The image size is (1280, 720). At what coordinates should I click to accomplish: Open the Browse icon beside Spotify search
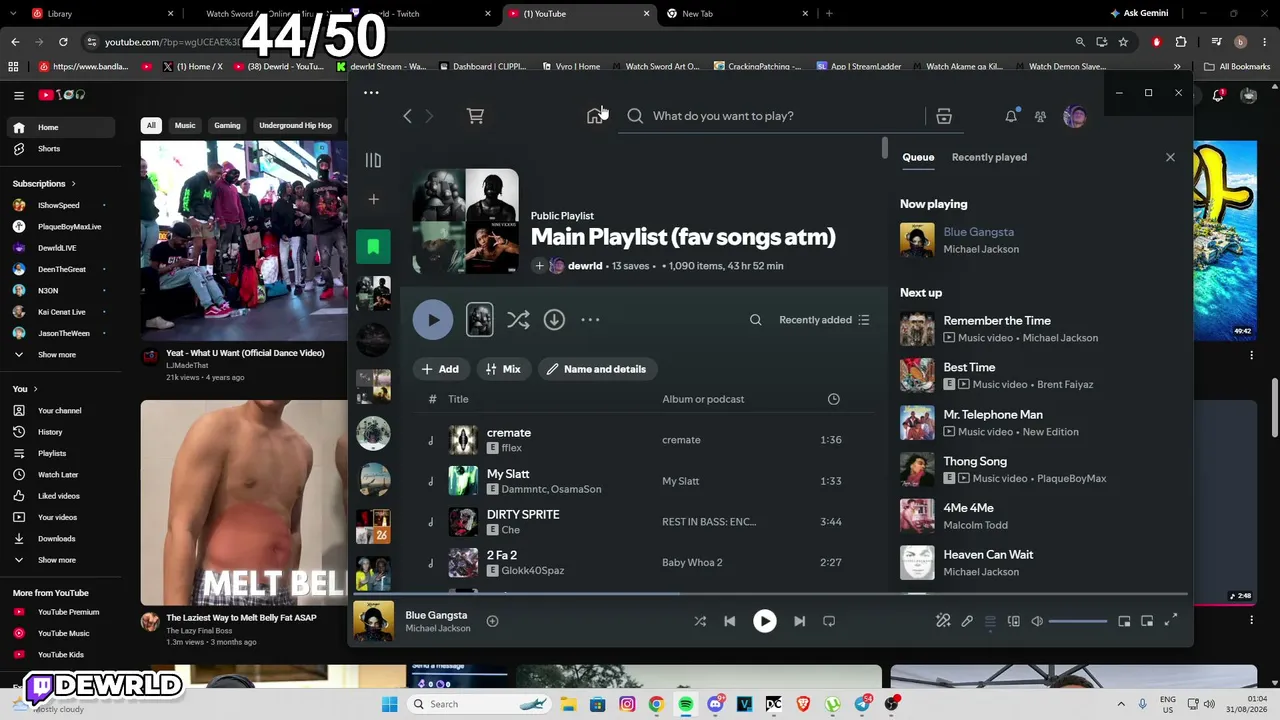pos(943,116)
